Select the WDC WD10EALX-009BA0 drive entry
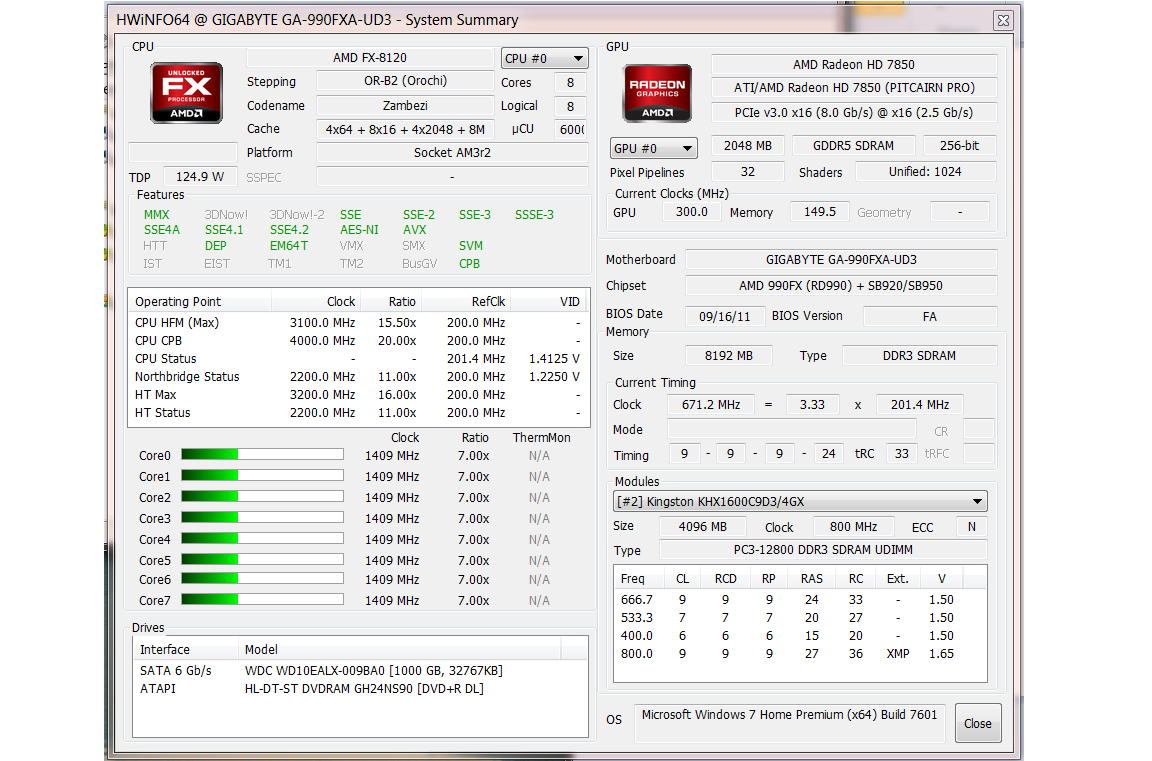Image resolution: width=1152 pixels, height=761 pixels. [360, 671]
